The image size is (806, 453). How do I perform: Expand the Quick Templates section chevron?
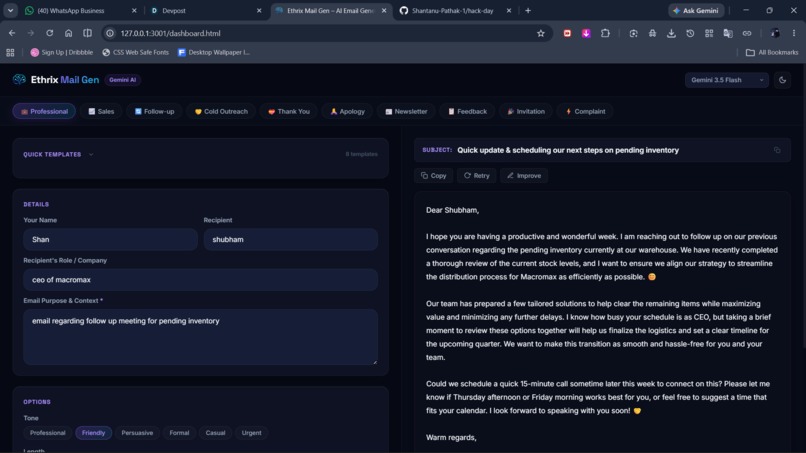point(91,154)
